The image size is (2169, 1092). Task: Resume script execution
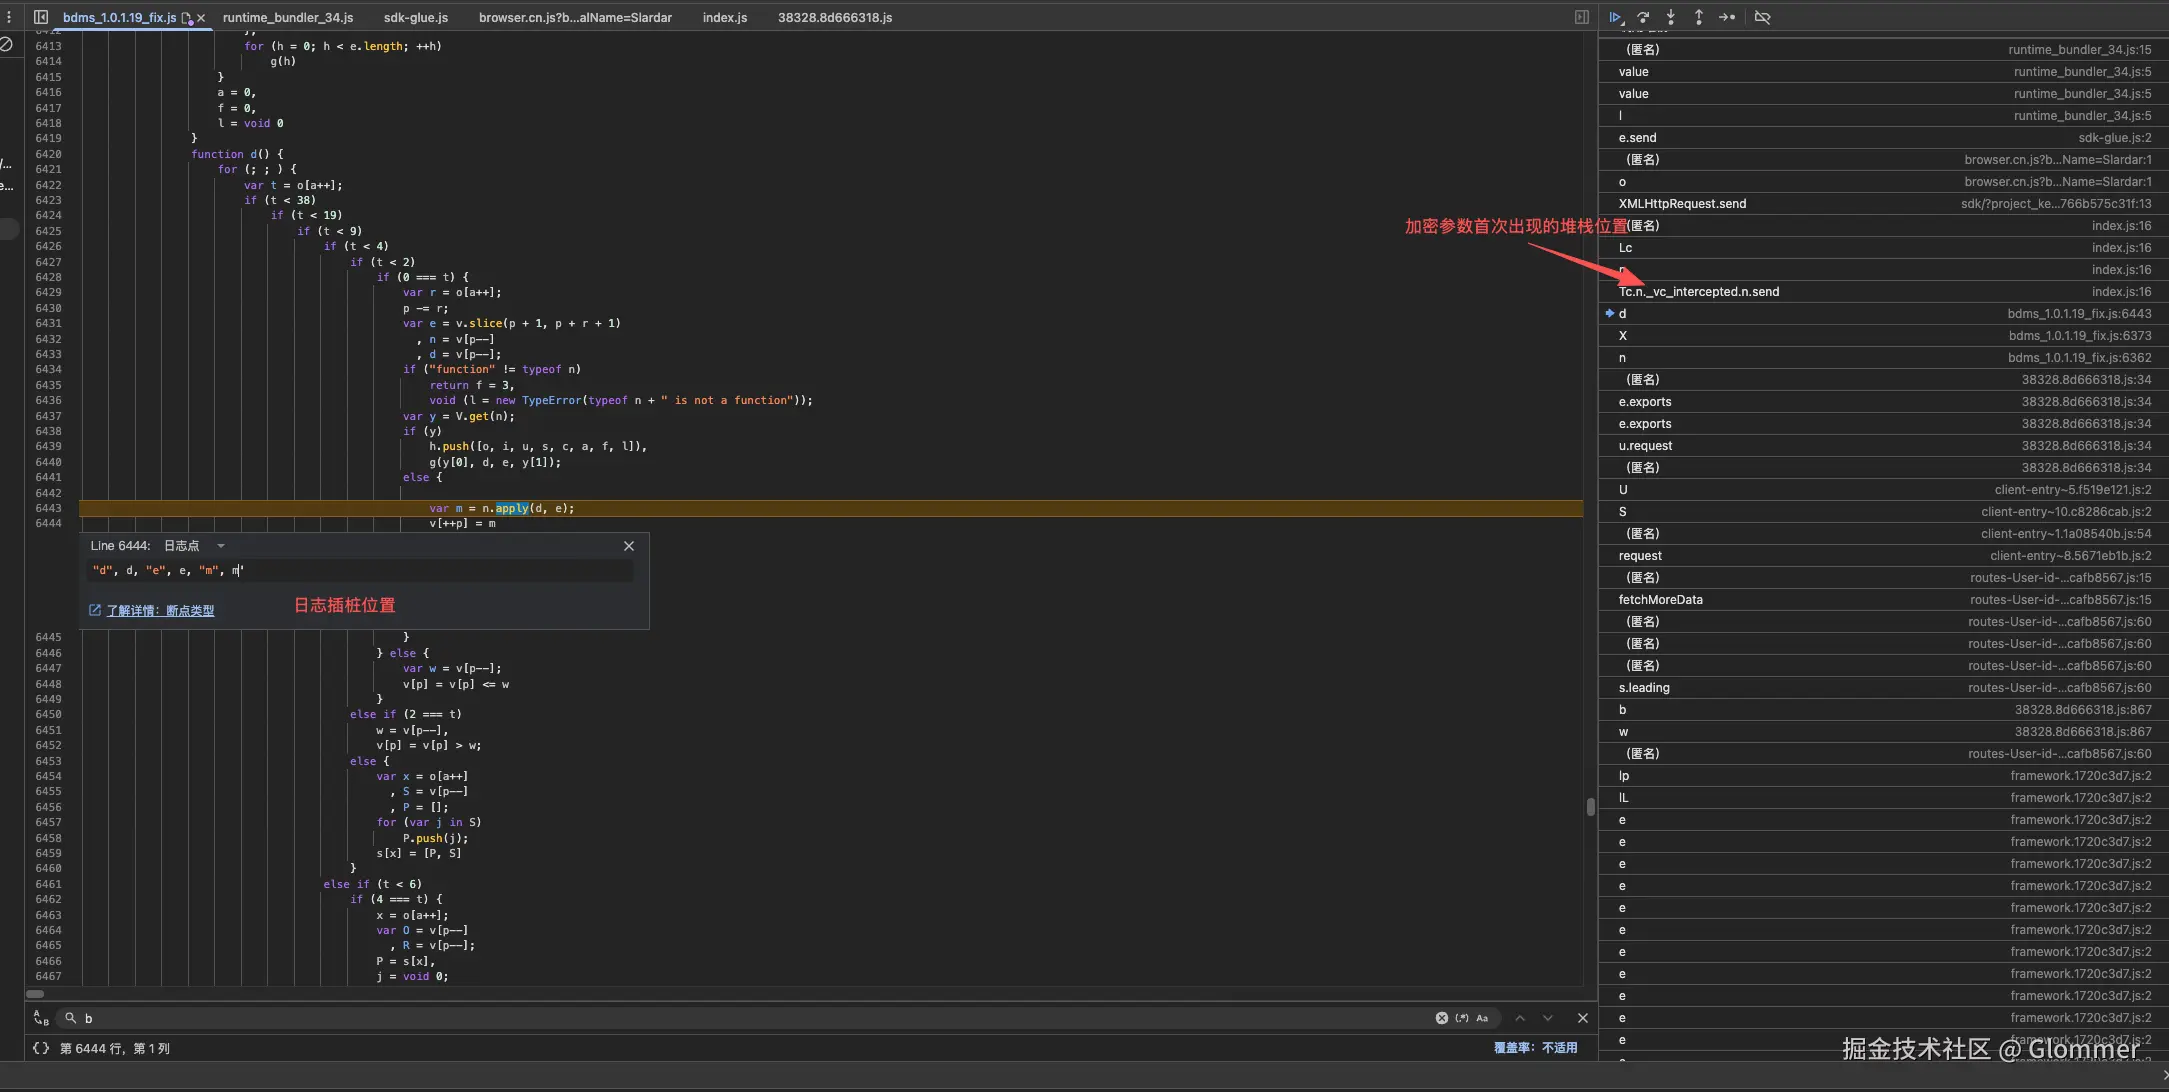(x=1615, y=17)
